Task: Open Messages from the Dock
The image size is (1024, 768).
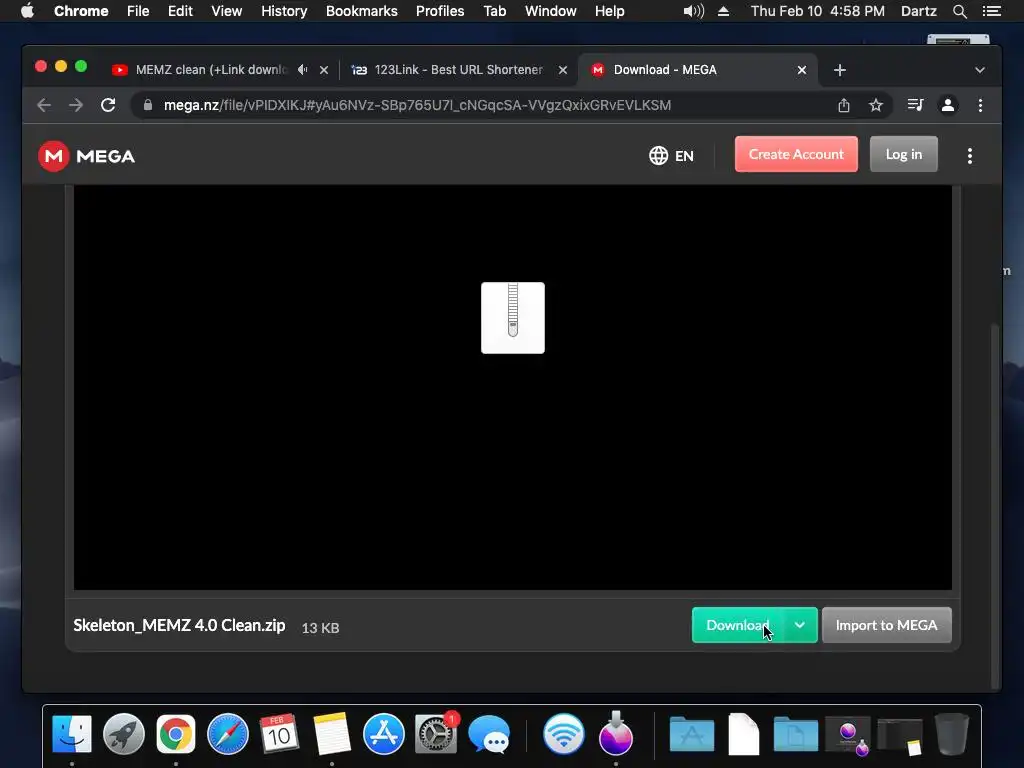Action: point(489,735)
